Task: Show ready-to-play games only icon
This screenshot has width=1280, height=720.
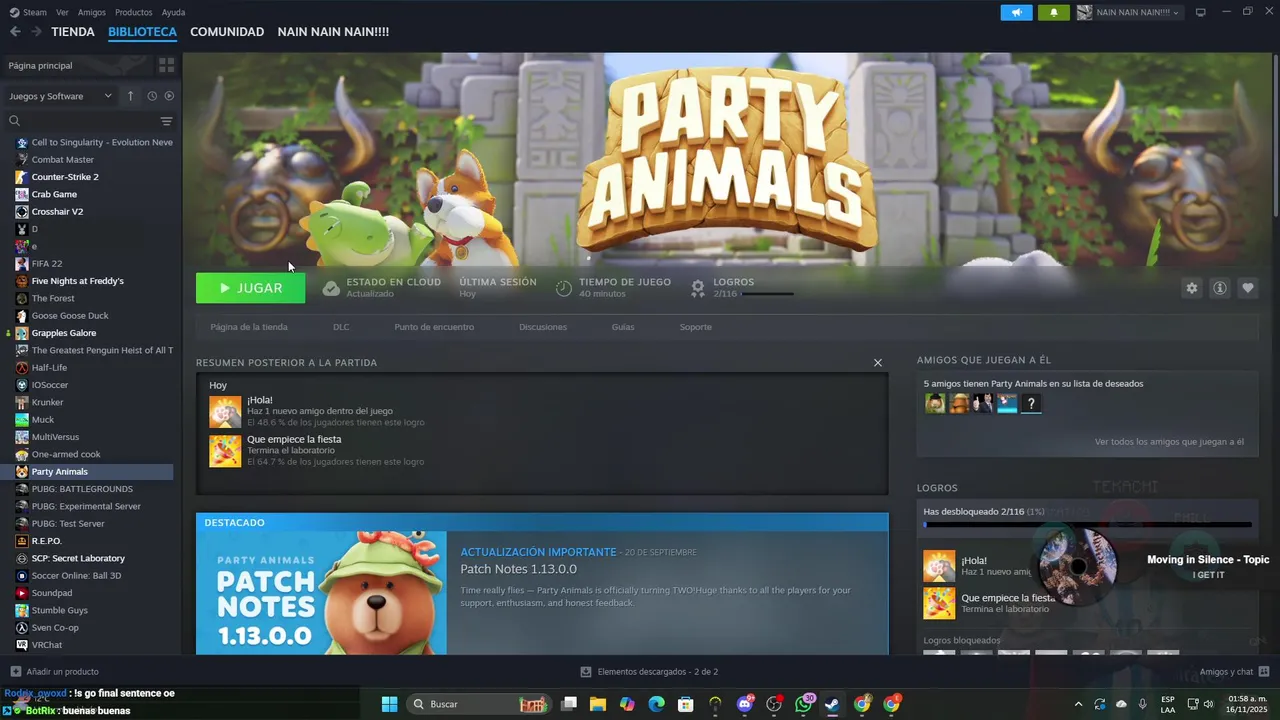Action: pos(169,96)
